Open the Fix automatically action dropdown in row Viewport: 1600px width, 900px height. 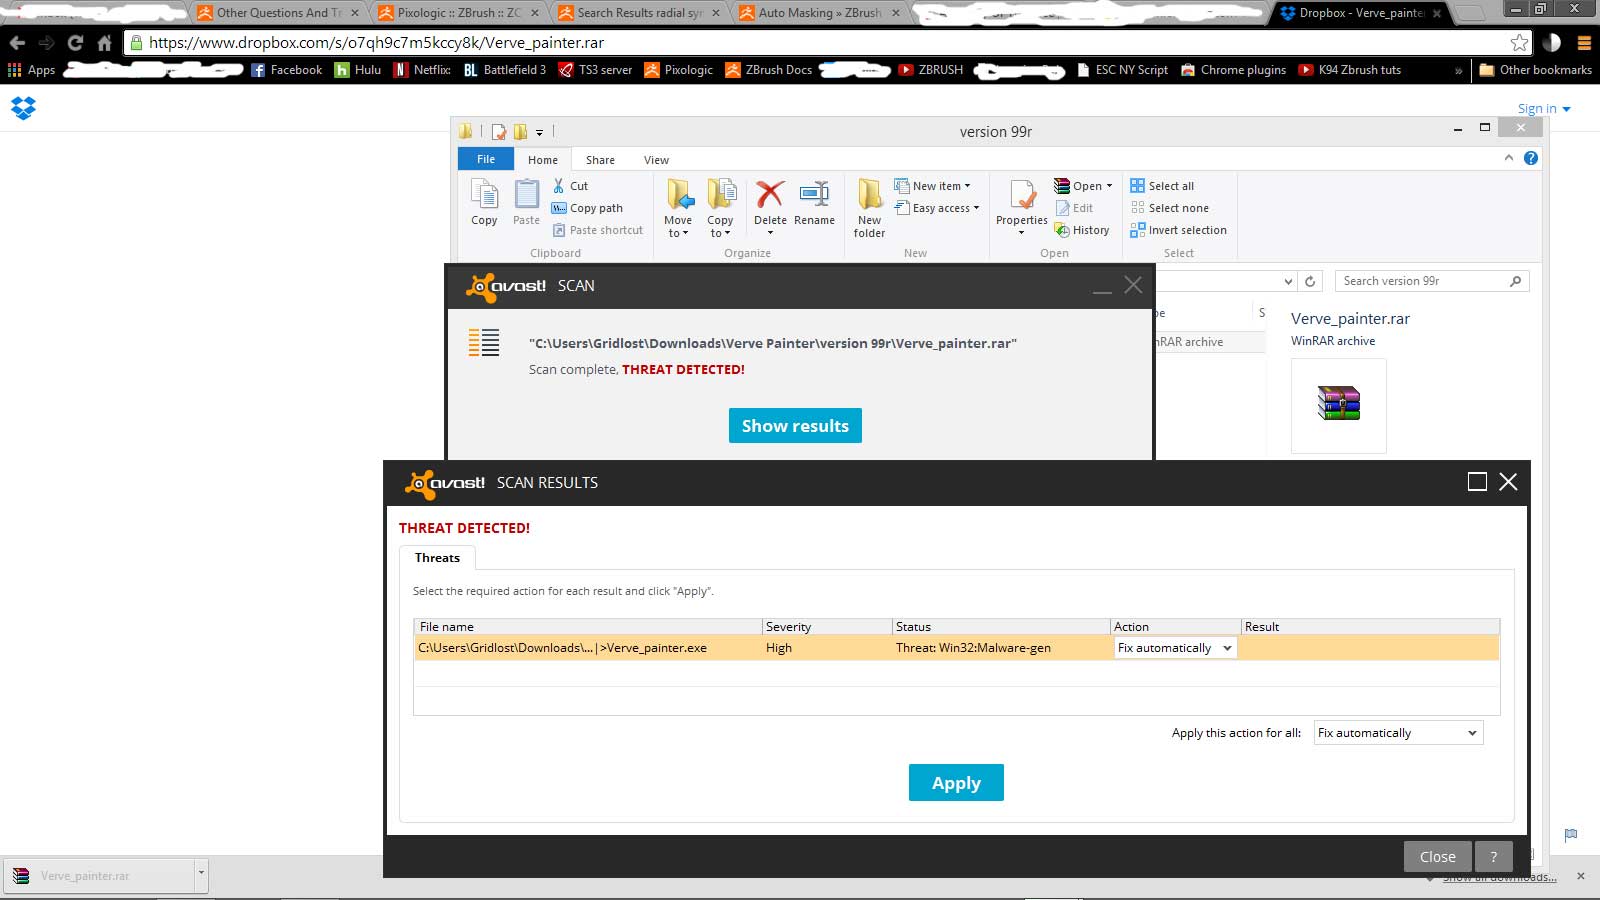1175,648
